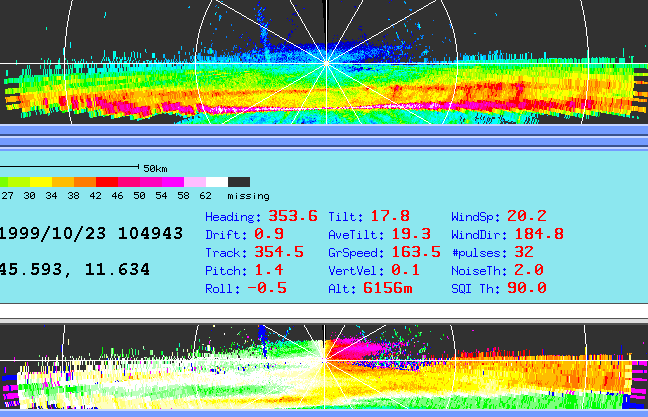This screenshot has height=417, width=648.
Task: Click the #pulses value 32
Action: point(525,252)
